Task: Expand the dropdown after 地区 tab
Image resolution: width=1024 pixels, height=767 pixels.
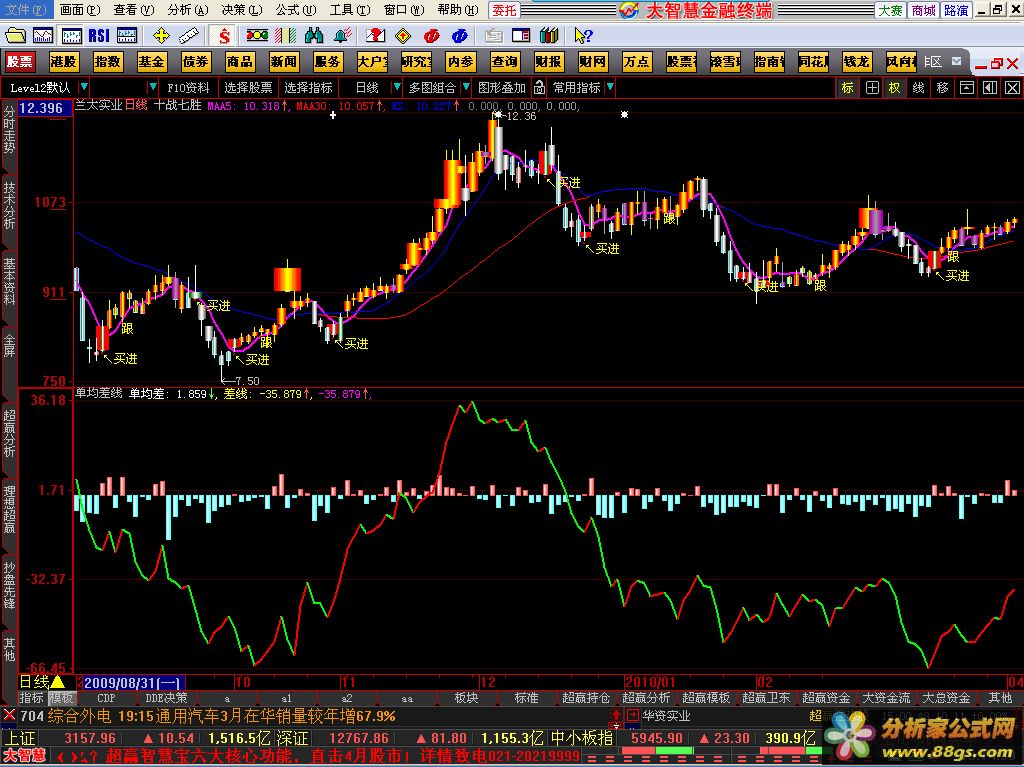Action: pos(957,61)
